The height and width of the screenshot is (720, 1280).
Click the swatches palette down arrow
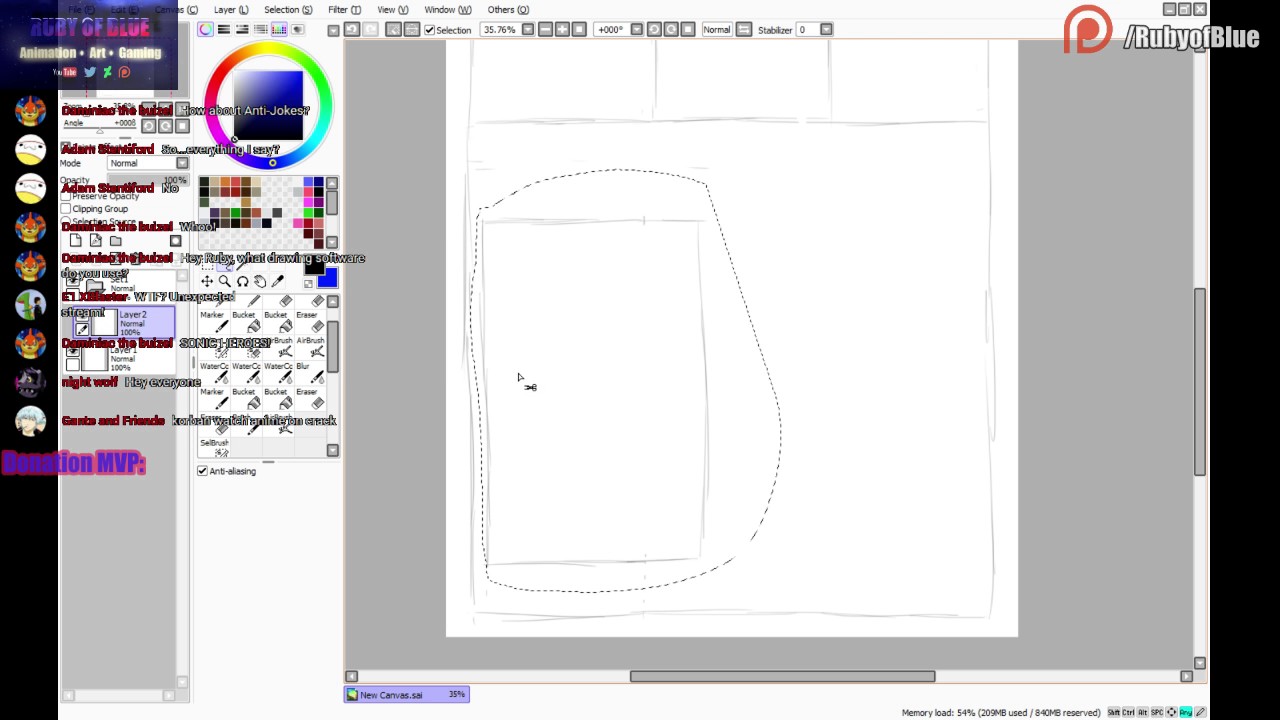coord(332,242)
